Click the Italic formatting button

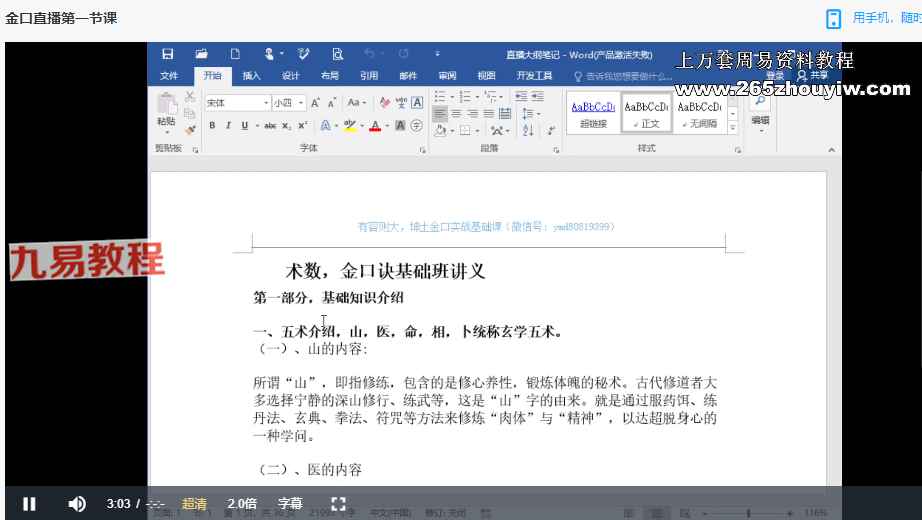click(x=228, y=126)
